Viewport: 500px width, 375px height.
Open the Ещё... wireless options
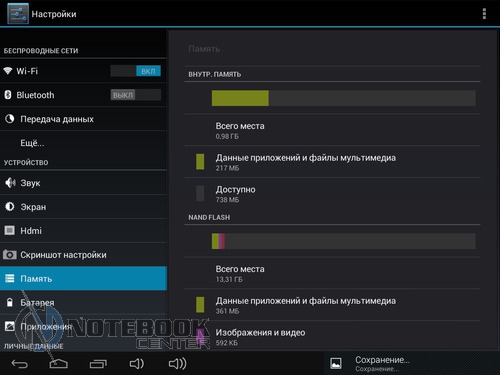[83, 143]
